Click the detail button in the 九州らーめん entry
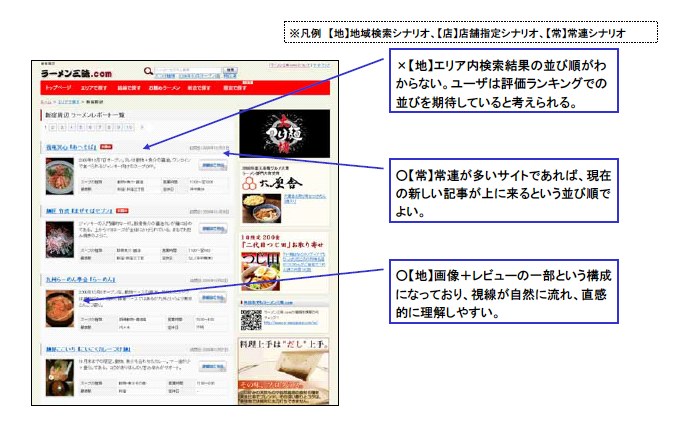The width and height of the screenshot is (676, 427). coord(213,298)
